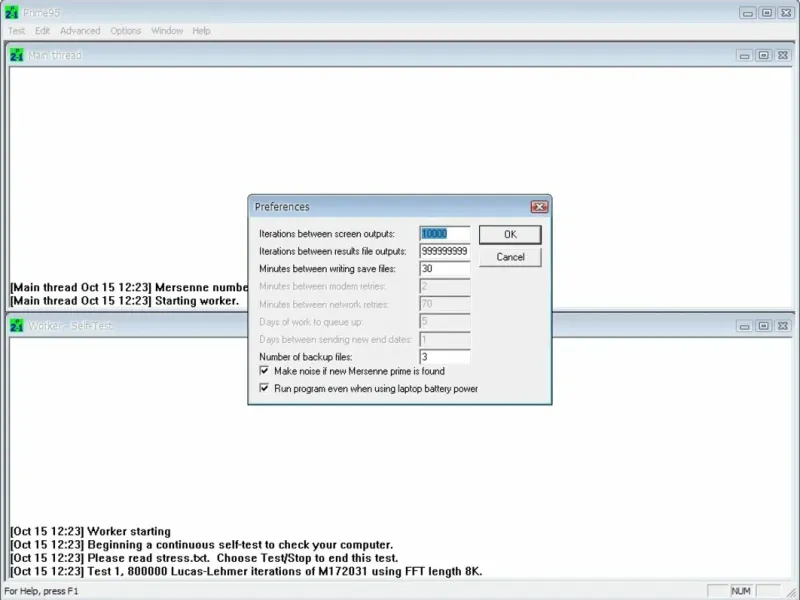800x600 pixels.
Task: Click the Main thread window title text
Action: point(55,55)
